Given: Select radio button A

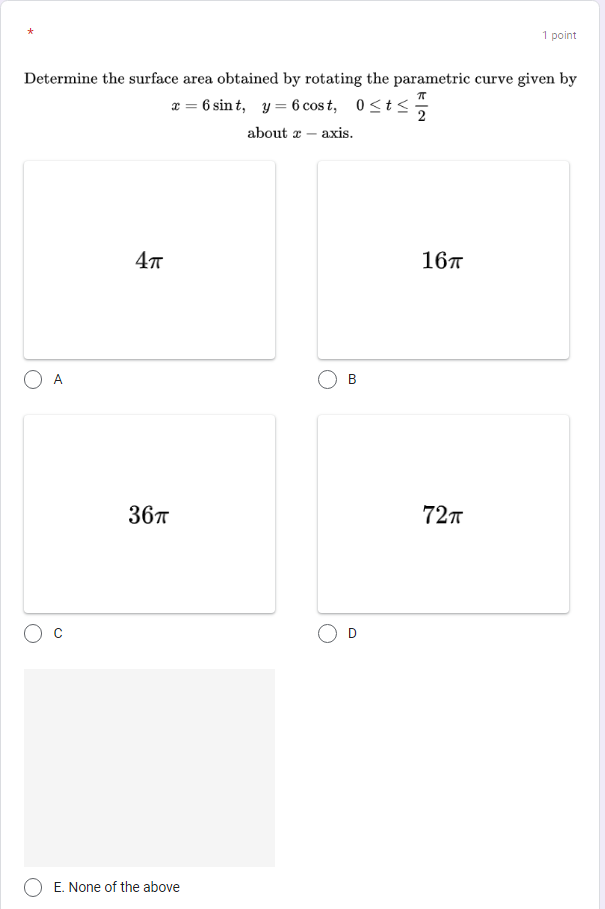Looking at the screenshot, I should click(x=33, y=379).
